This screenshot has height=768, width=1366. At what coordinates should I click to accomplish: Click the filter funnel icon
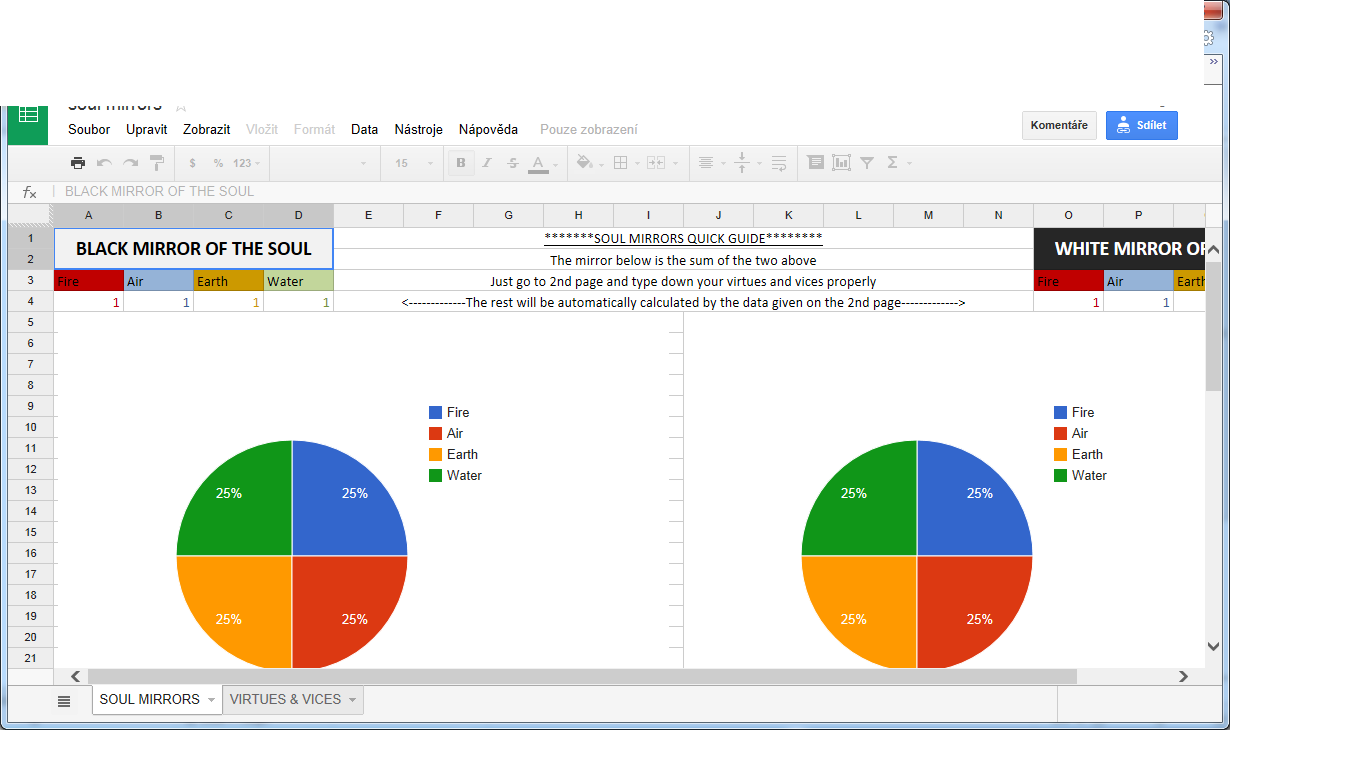click(x=867, y=163)
